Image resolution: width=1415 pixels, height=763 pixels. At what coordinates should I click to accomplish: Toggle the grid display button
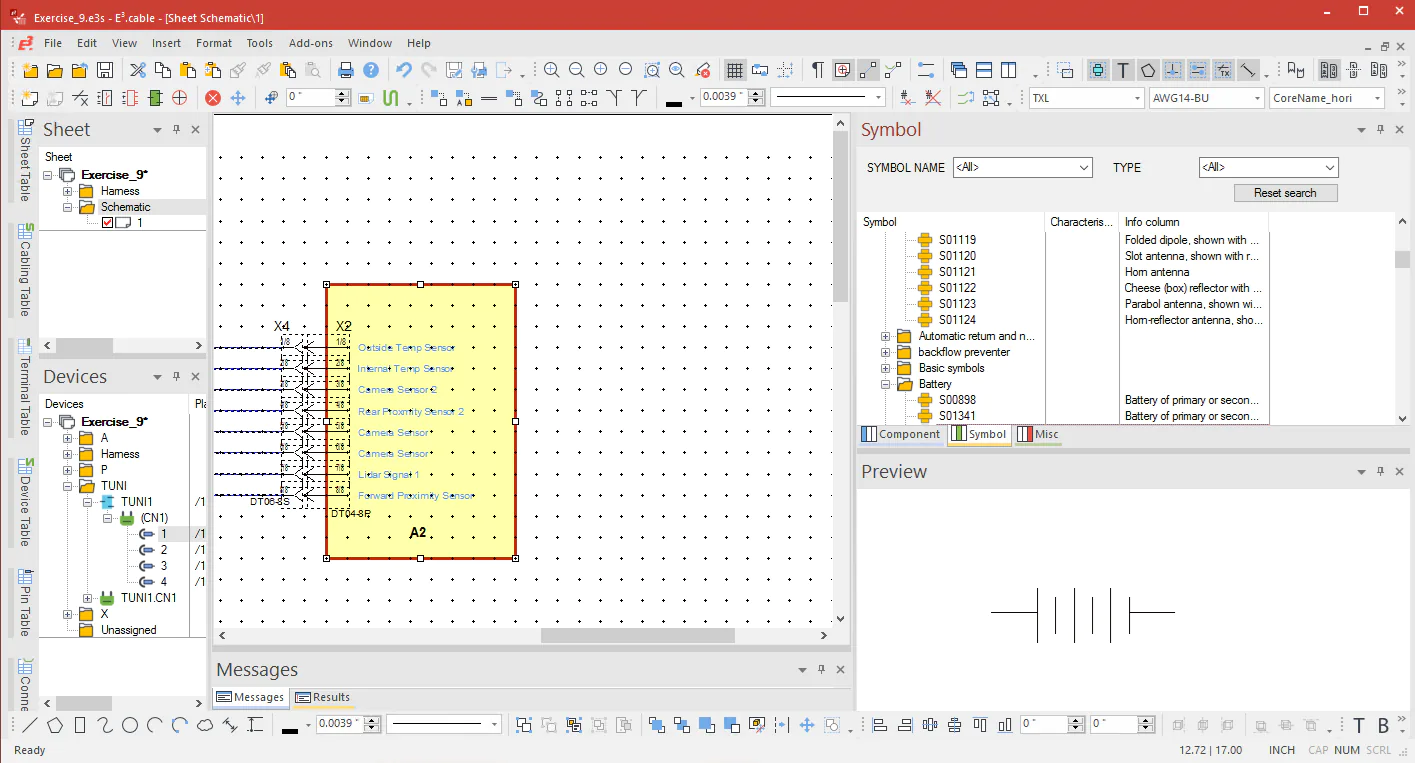pos(735,70)
